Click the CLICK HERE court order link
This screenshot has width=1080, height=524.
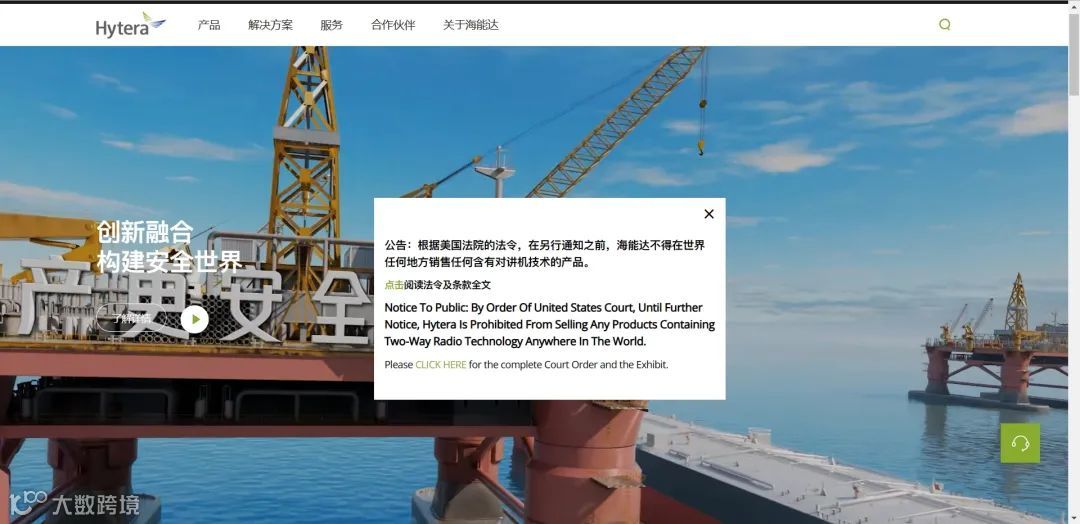(x=441, y=364)
